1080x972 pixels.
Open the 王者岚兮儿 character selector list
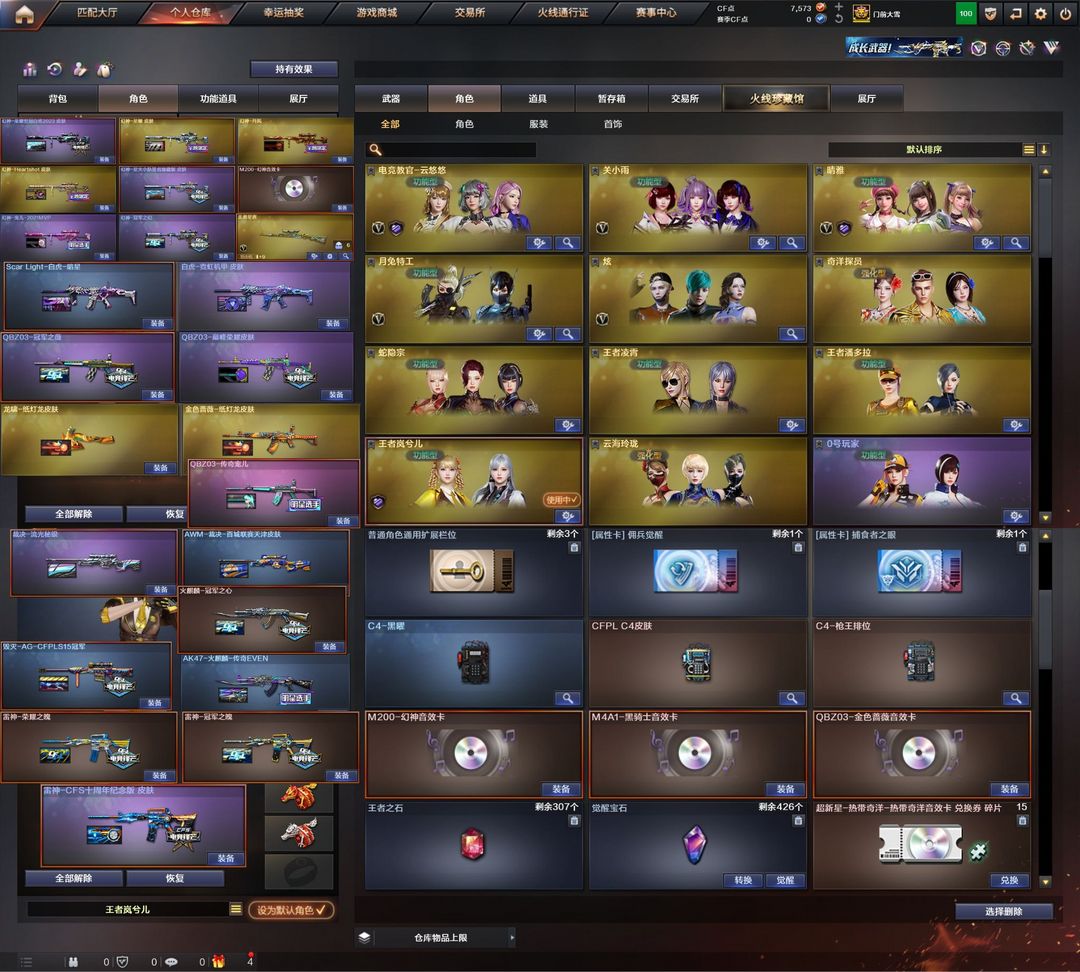[236, 909]
